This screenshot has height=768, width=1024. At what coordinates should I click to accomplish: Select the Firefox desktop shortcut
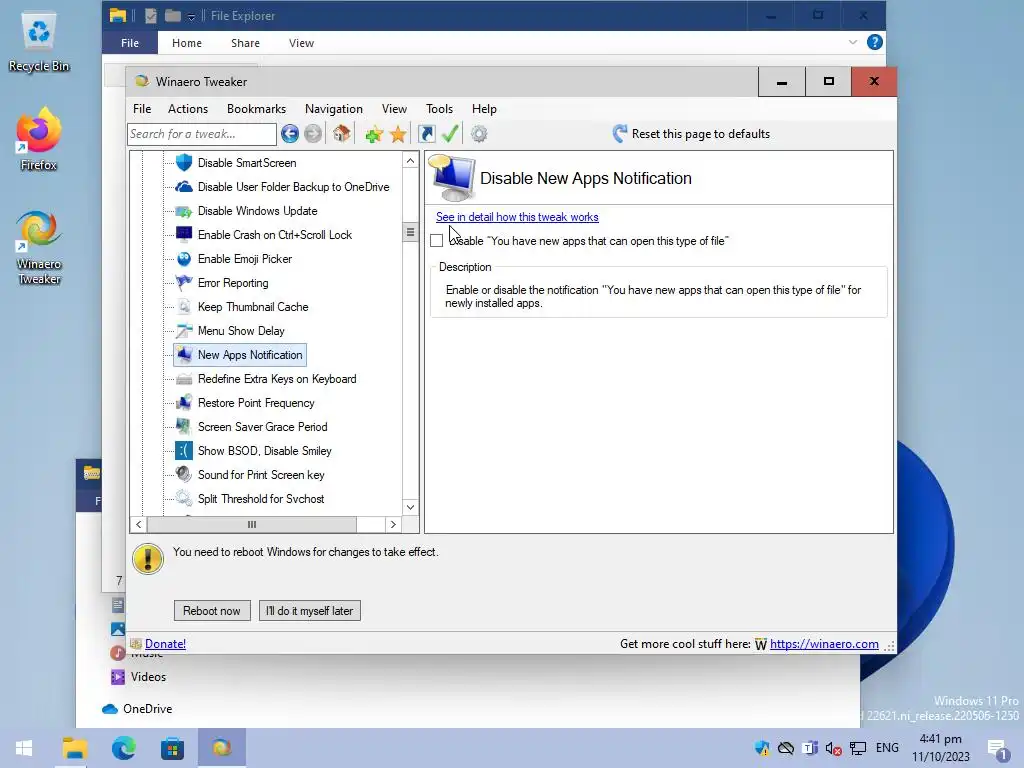click(x=39, y=138)
